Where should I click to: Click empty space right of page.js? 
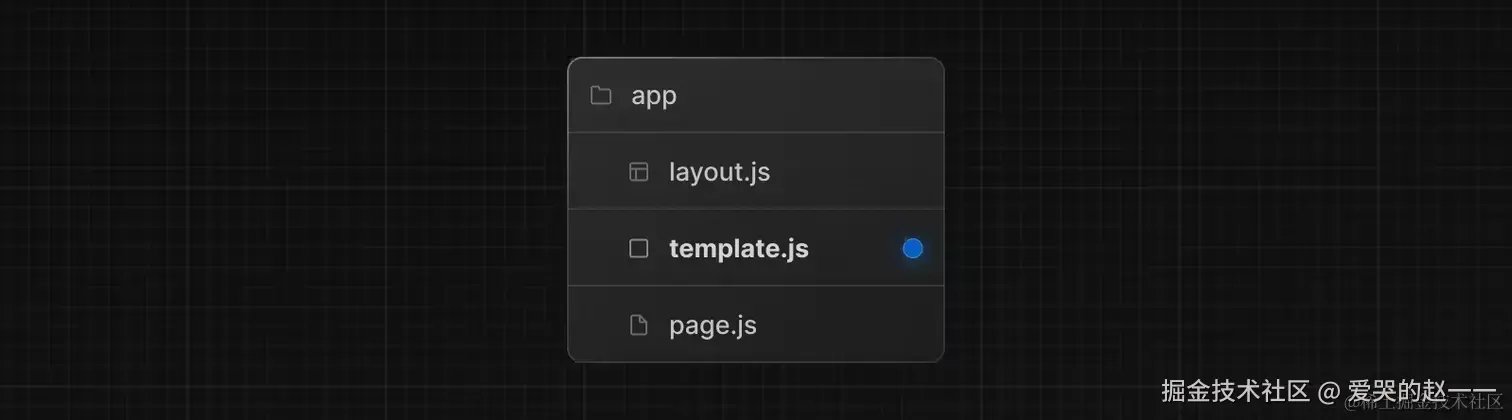(x=850, y=325)
